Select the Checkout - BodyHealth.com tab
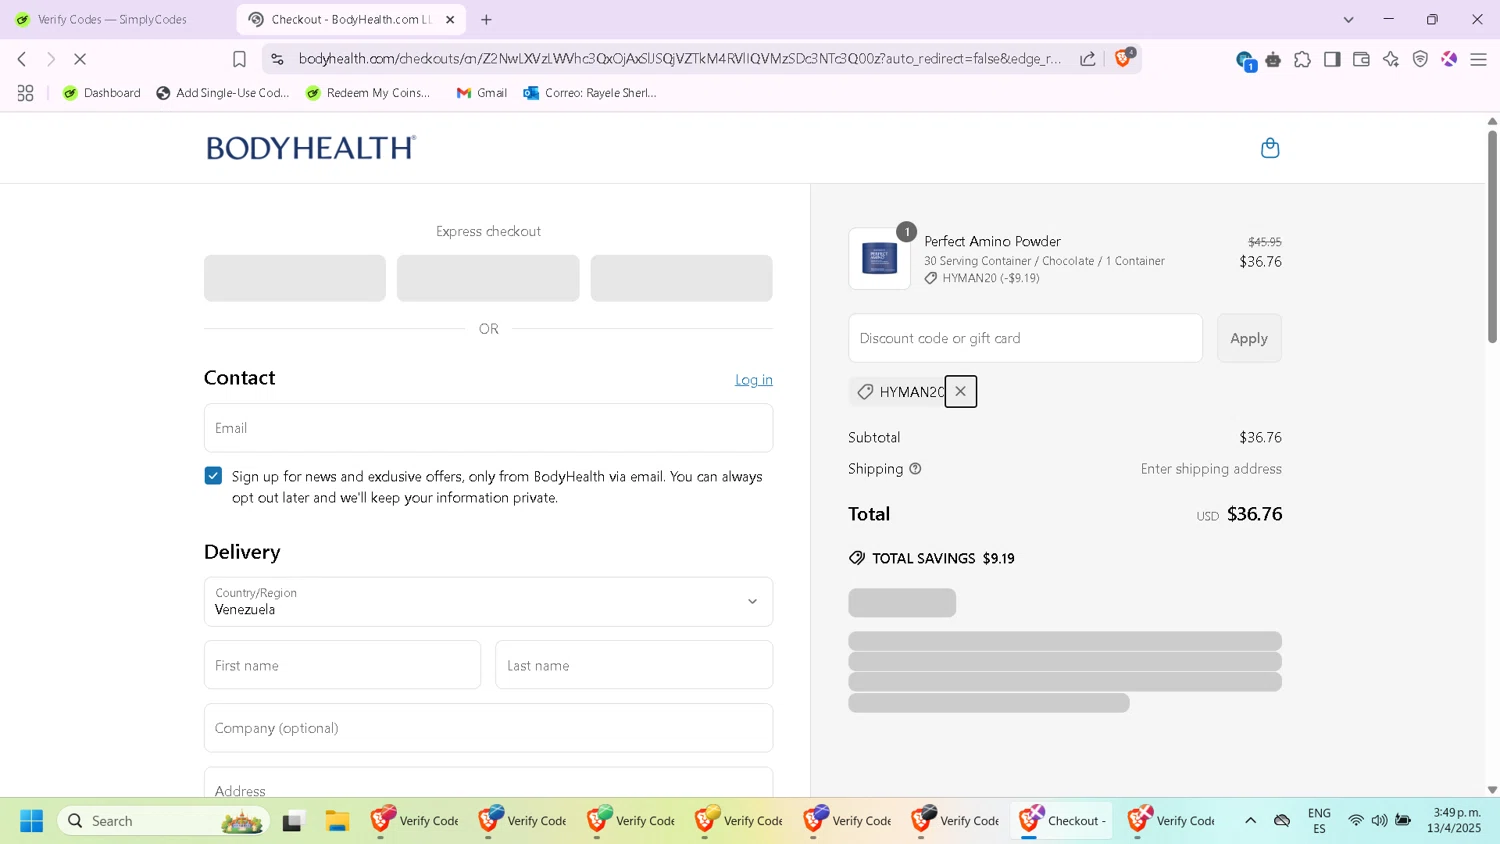The image size is (1500, 844). (x=350, y=19)
